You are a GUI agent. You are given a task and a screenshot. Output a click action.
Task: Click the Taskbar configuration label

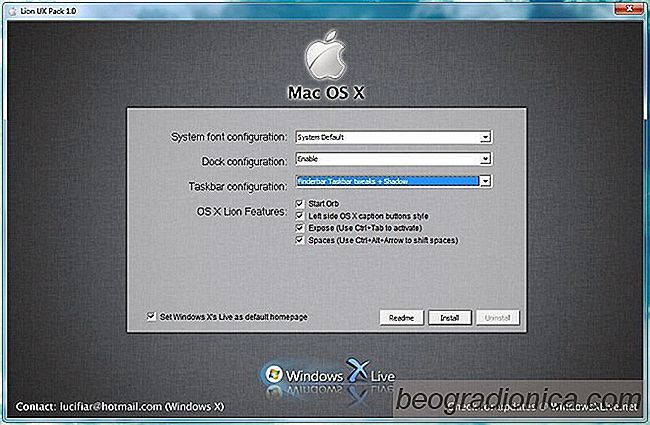click(x=238, y=187)
